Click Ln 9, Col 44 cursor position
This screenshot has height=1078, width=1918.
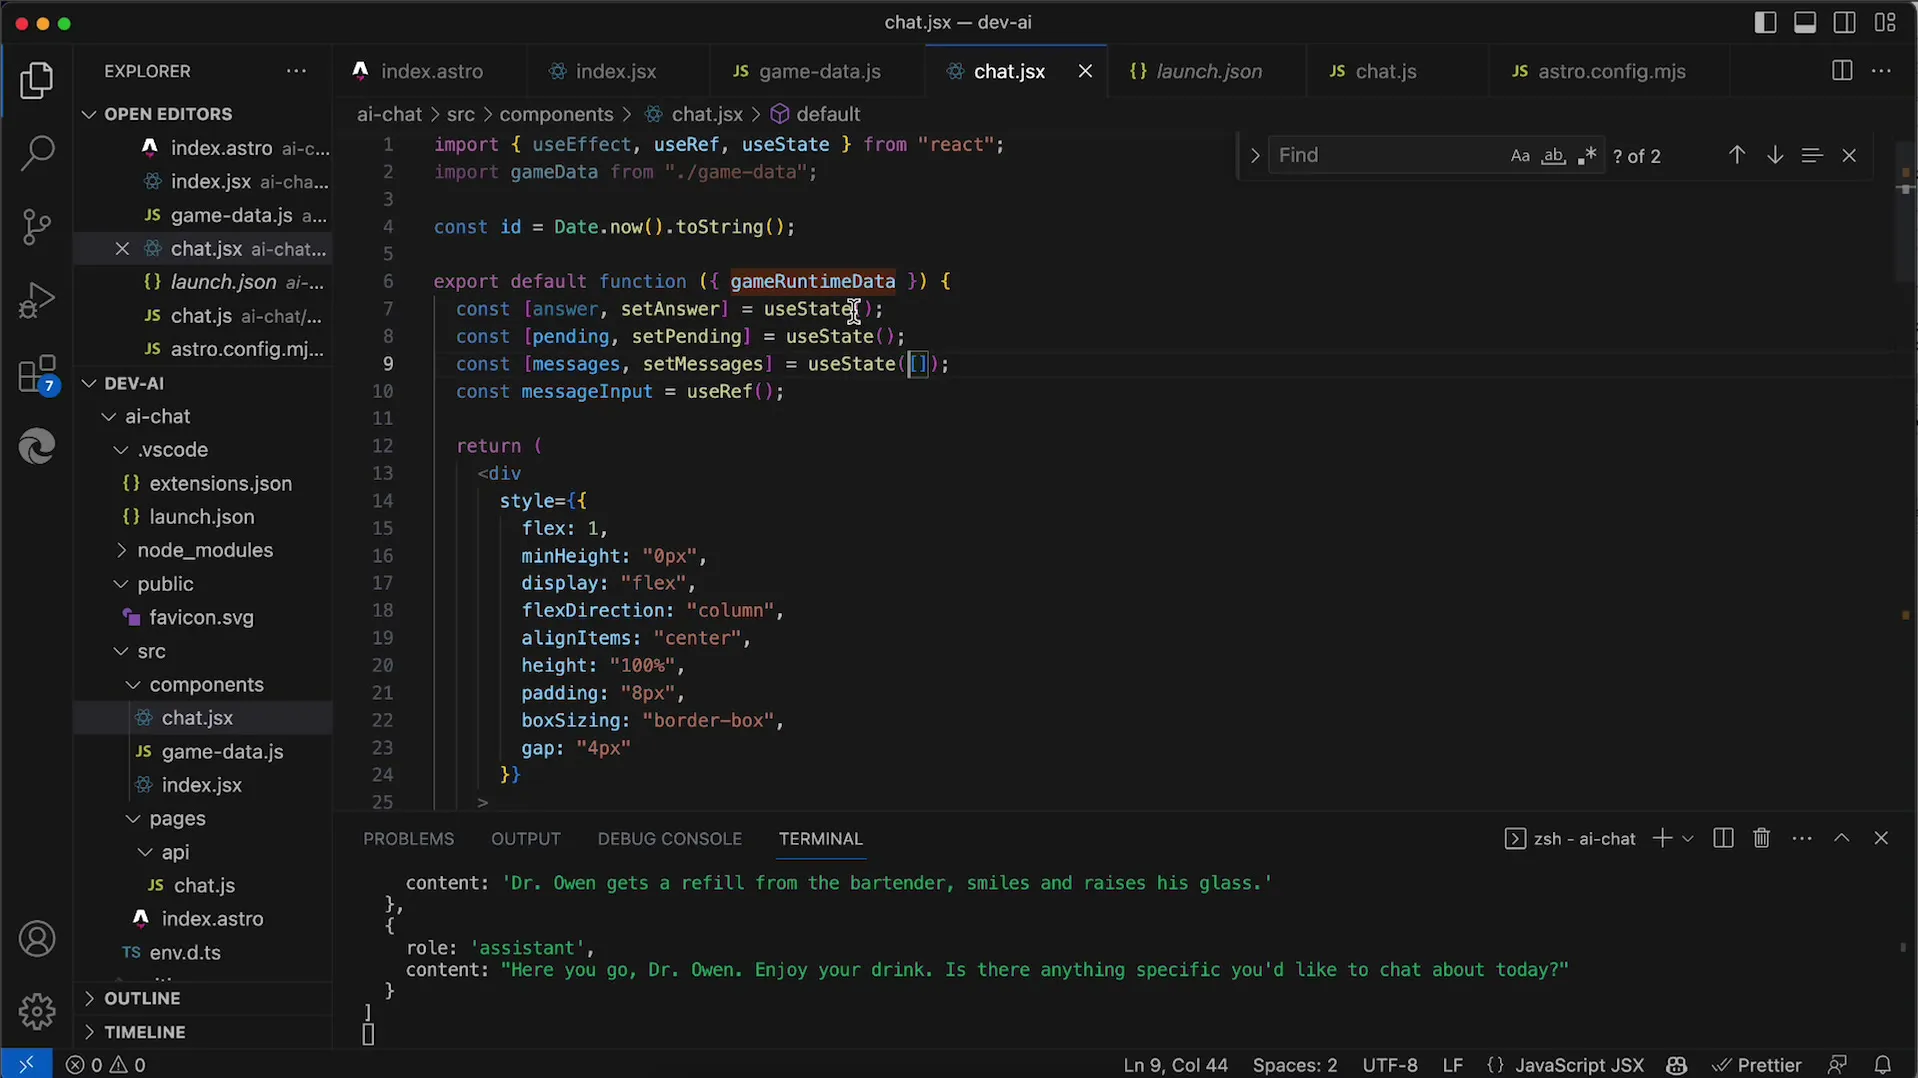coord(1175,1065)
